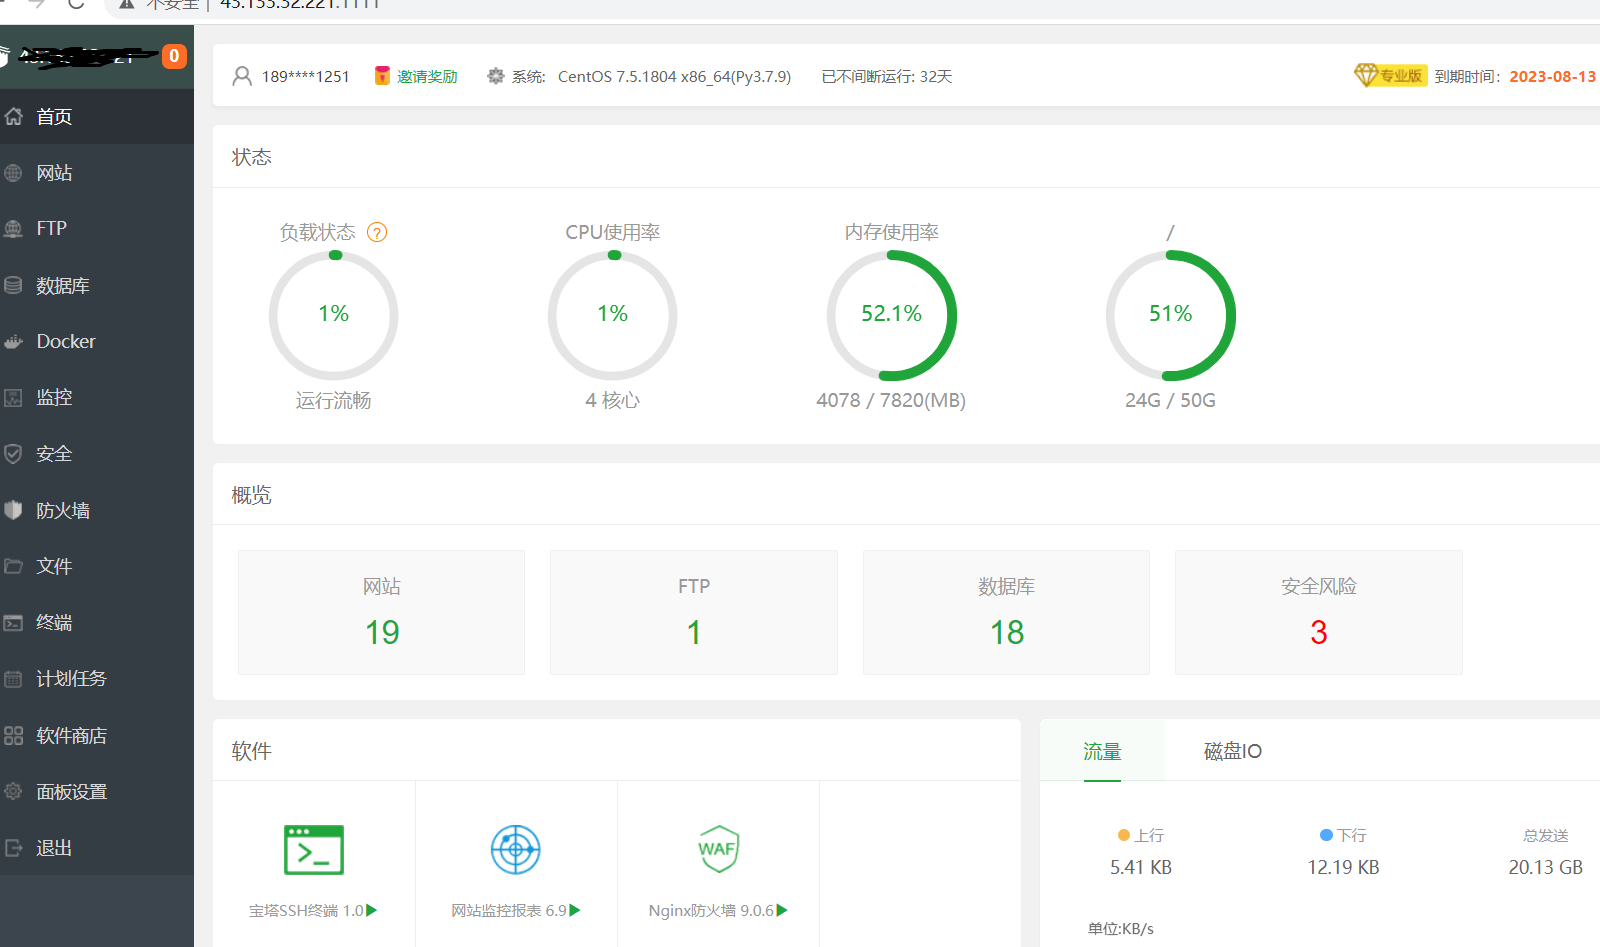Image resolution: width=1600 pixels, height=947 pixels.
Task: Click the 专业版 diamond badge
Action: point(1389,76)
